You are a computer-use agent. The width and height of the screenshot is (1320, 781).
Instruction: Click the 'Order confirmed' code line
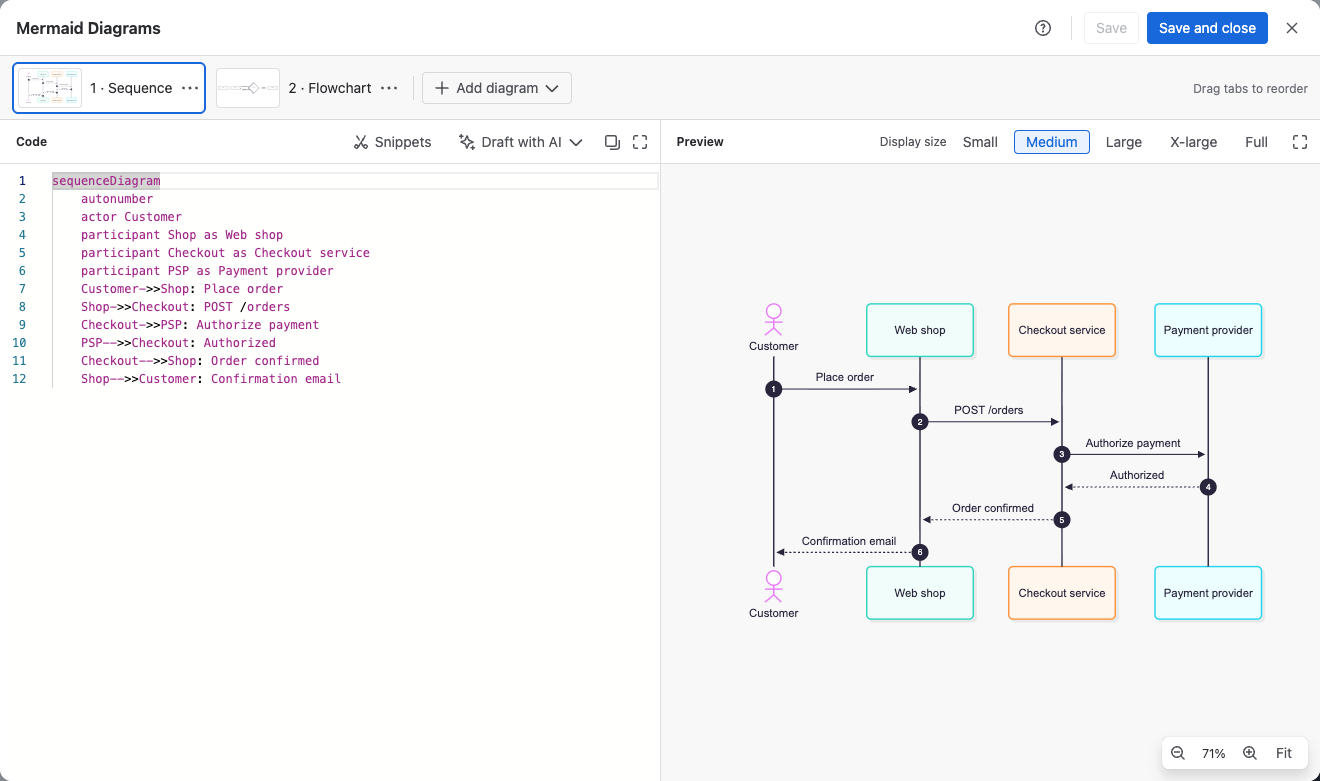[x=200, y=361]
